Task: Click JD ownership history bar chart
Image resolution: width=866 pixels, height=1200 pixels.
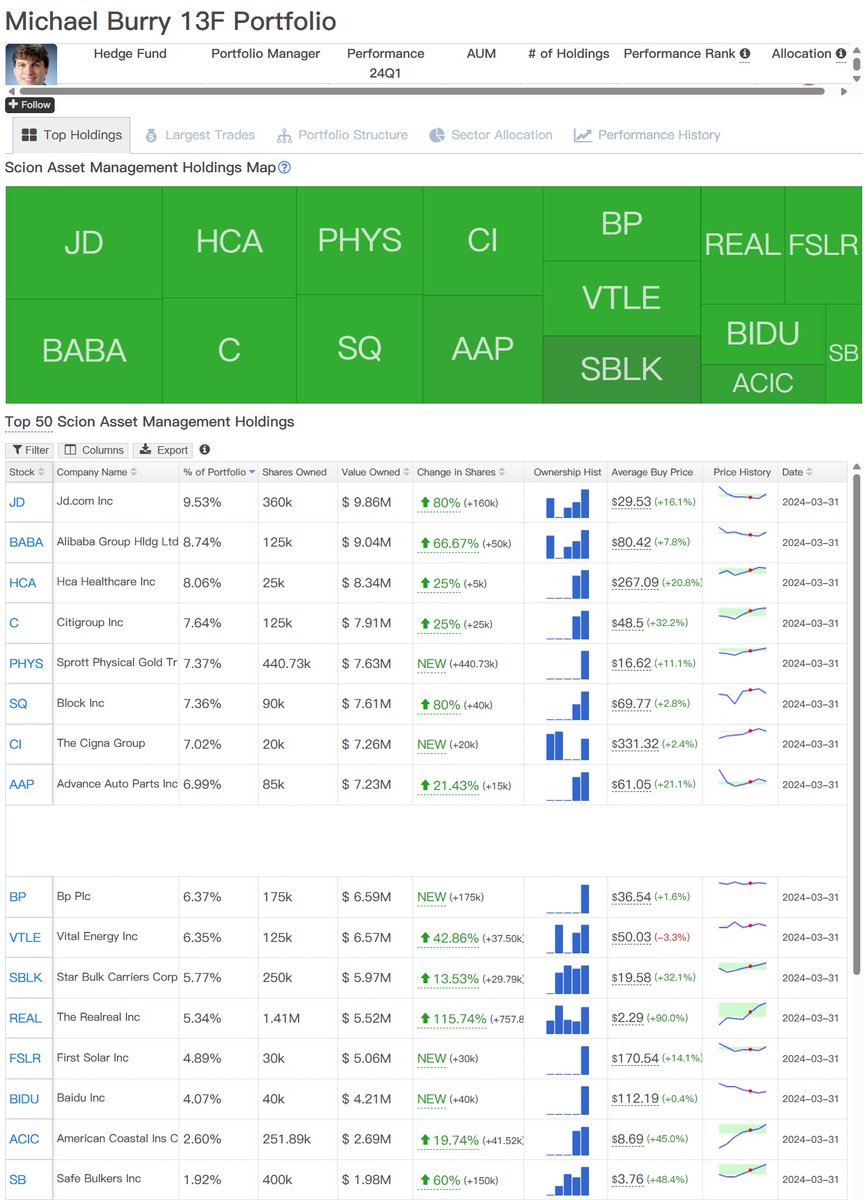Action: [x=567, y=502]
